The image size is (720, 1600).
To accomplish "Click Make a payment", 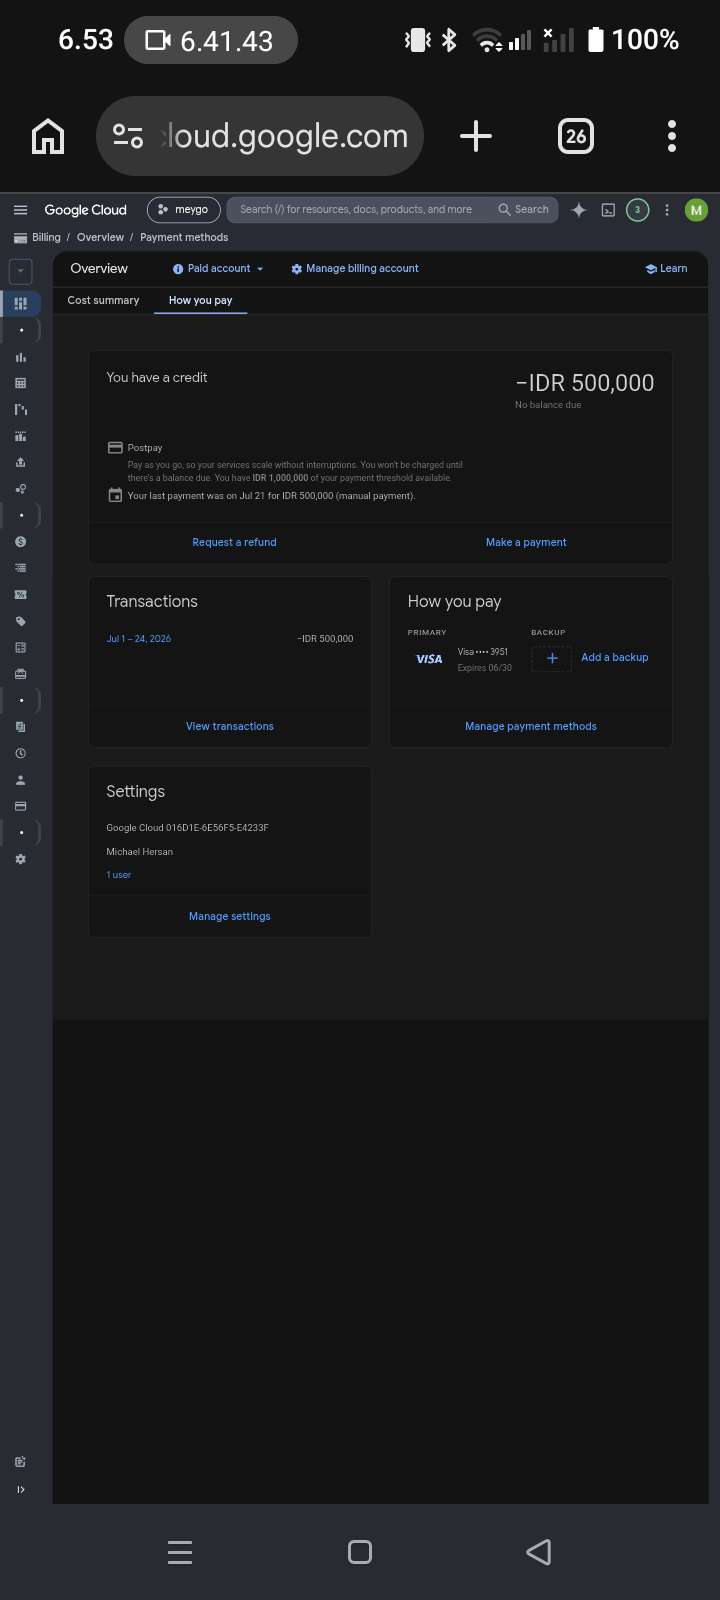I will [x=526, y=542].
